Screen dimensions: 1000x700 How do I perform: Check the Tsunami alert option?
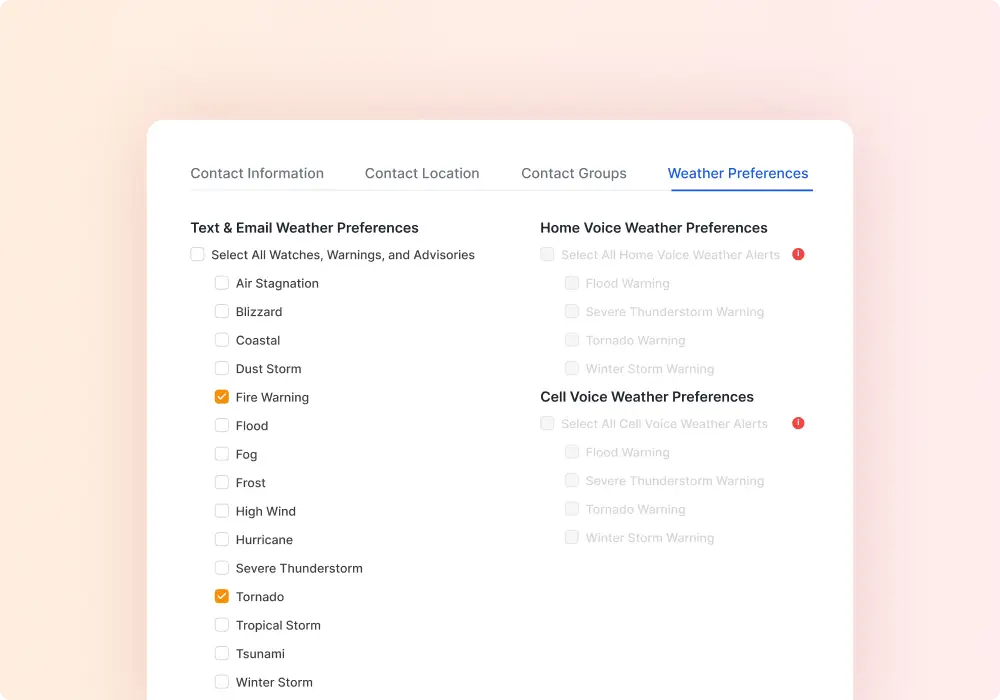coord(222,653)
